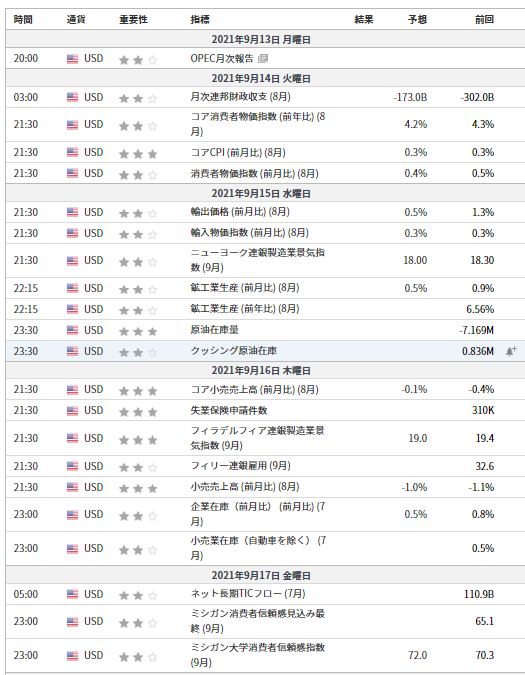Click importance stars for 原油在庫量 row
The height and width of the screenshot is (675, 525).
point(138,331)
